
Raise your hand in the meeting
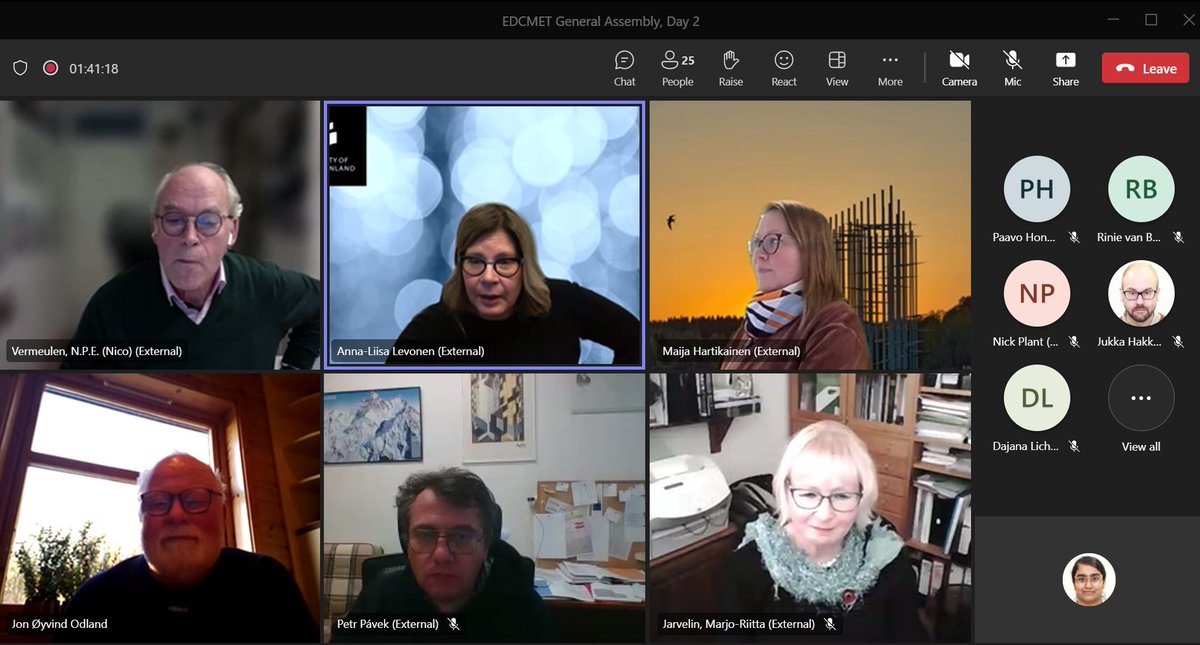point(730,68)
